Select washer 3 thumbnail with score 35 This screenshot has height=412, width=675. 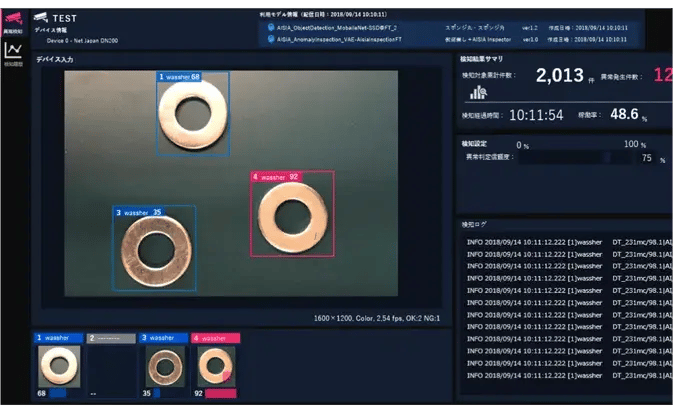164,366
